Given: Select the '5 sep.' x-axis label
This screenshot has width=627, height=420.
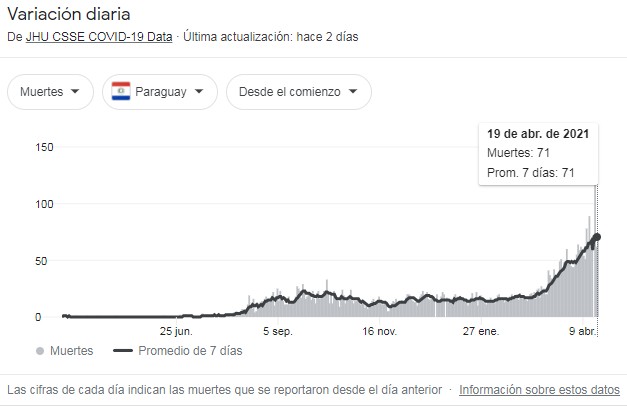Looking at the screenshot, I should click(x=277, y=331).
